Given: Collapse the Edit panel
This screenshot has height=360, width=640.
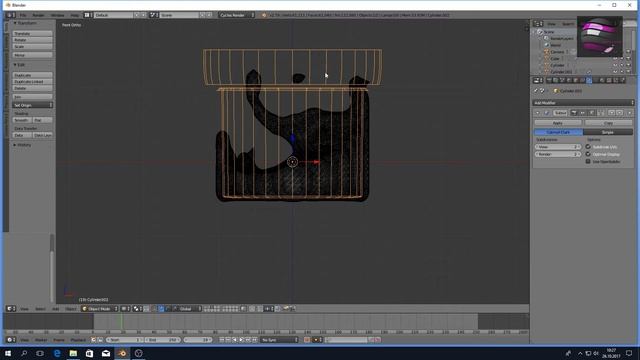Looking at the screenshot, I should pos(15,64).
